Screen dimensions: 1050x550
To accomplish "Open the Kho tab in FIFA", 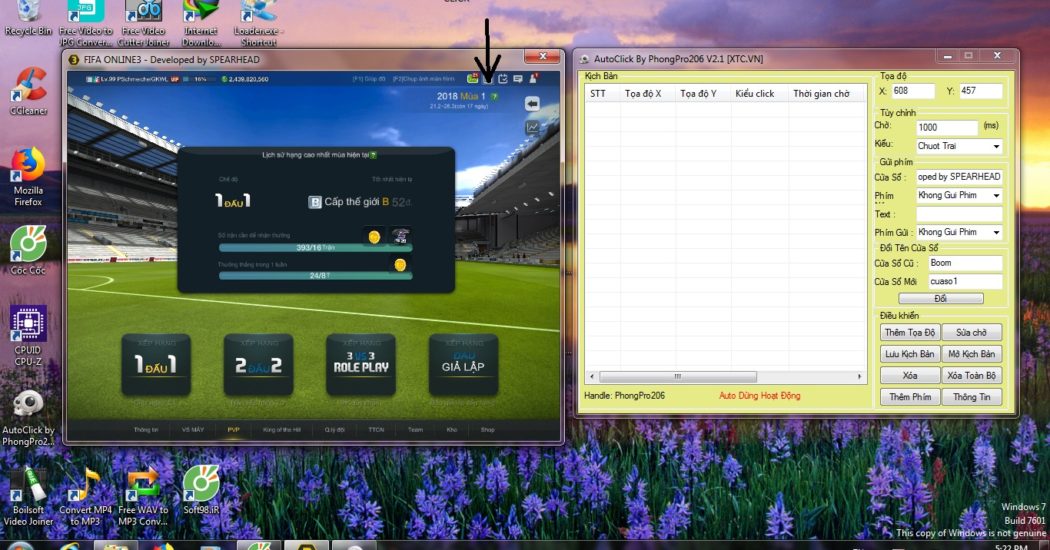I will (x=451, y=429).
